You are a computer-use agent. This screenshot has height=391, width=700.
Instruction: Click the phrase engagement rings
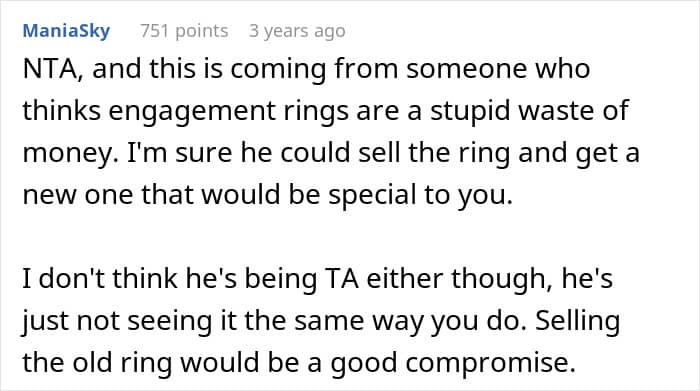pos(229,111)
